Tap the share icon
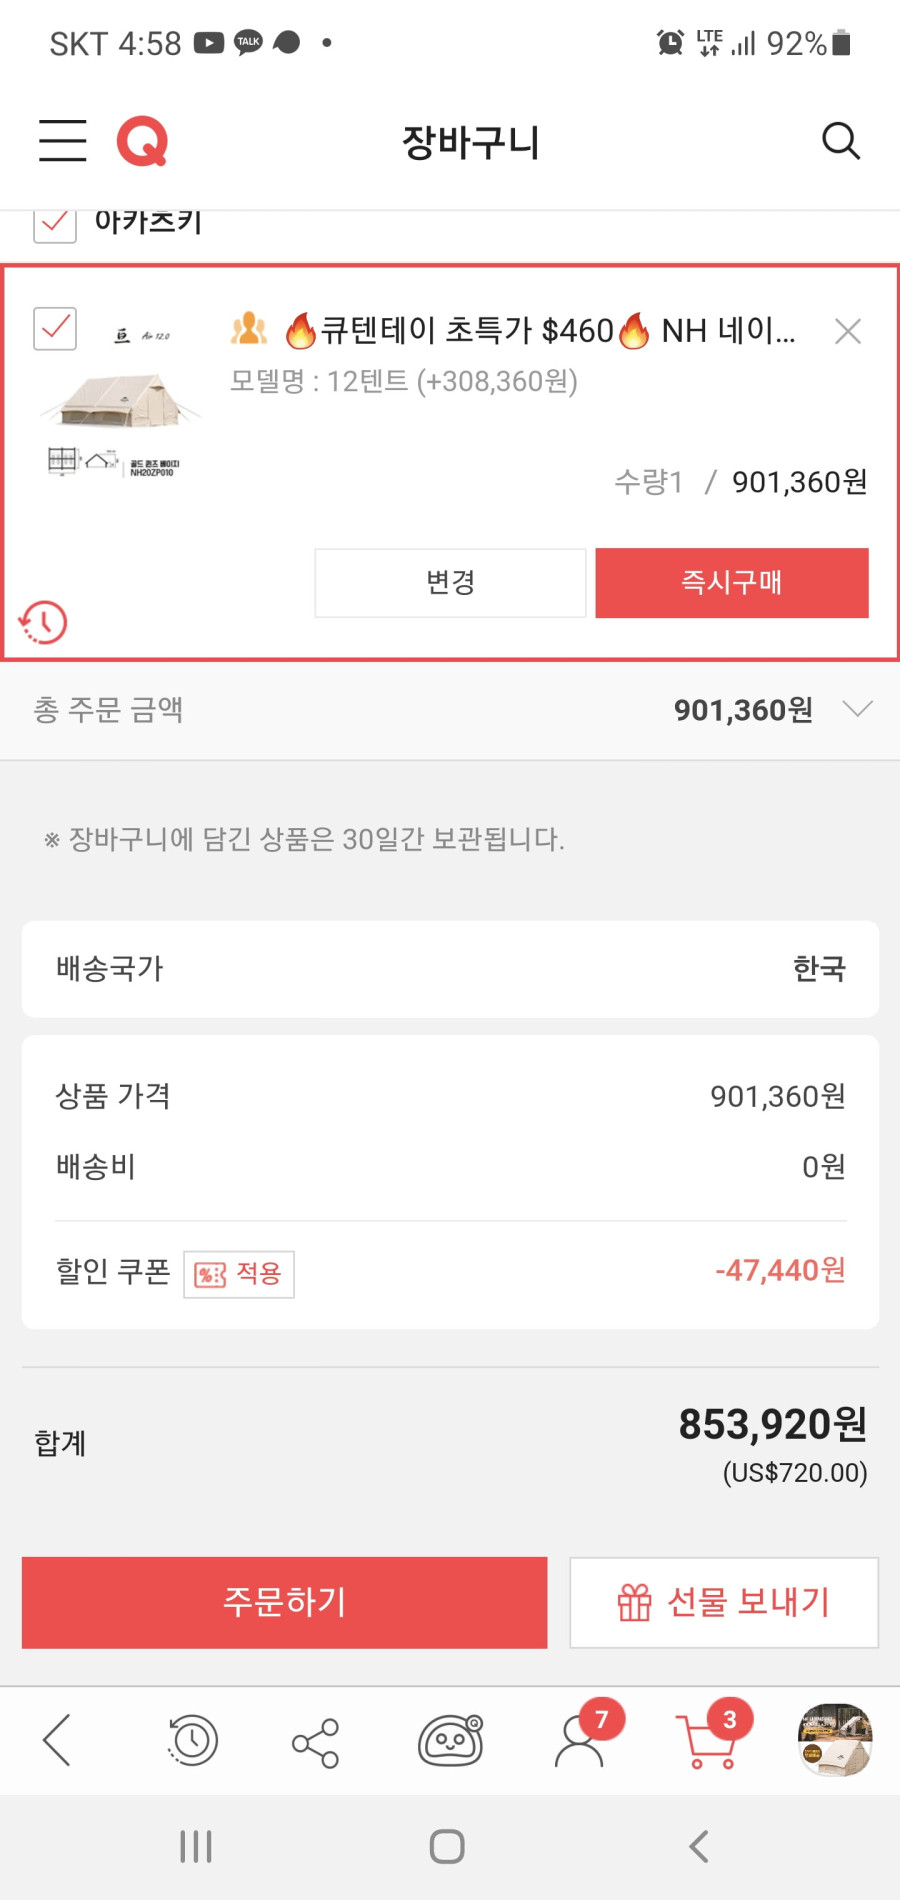The width and height of the screenshot is (900, 1900). click(x=316, y=1743)
